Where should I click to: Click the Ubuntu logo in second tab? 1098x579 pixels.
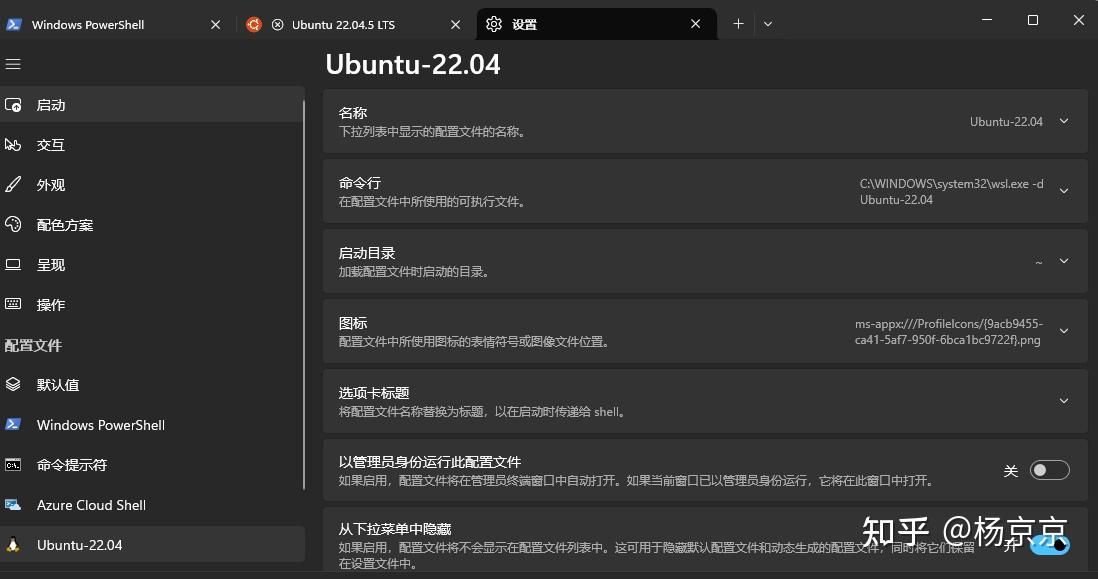253,25
